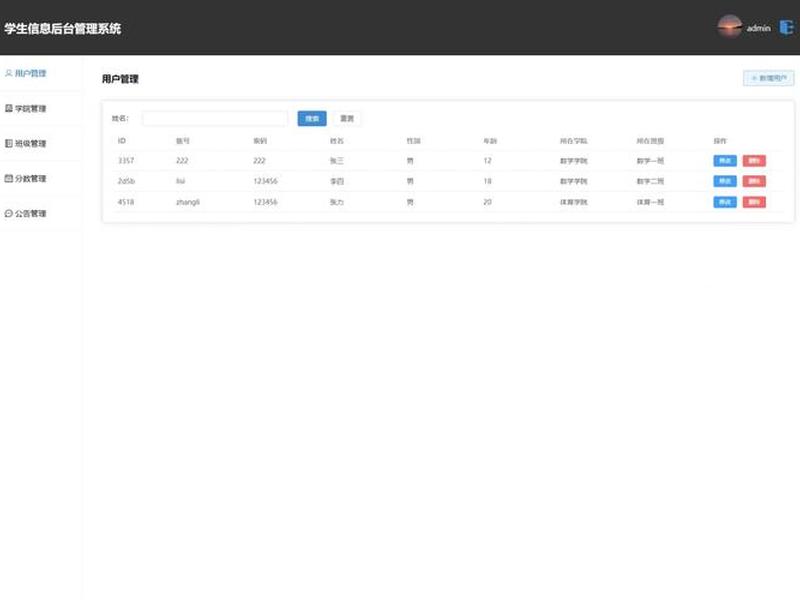Click the 学生信息后台管理系统 title

[x=63, y=29]
